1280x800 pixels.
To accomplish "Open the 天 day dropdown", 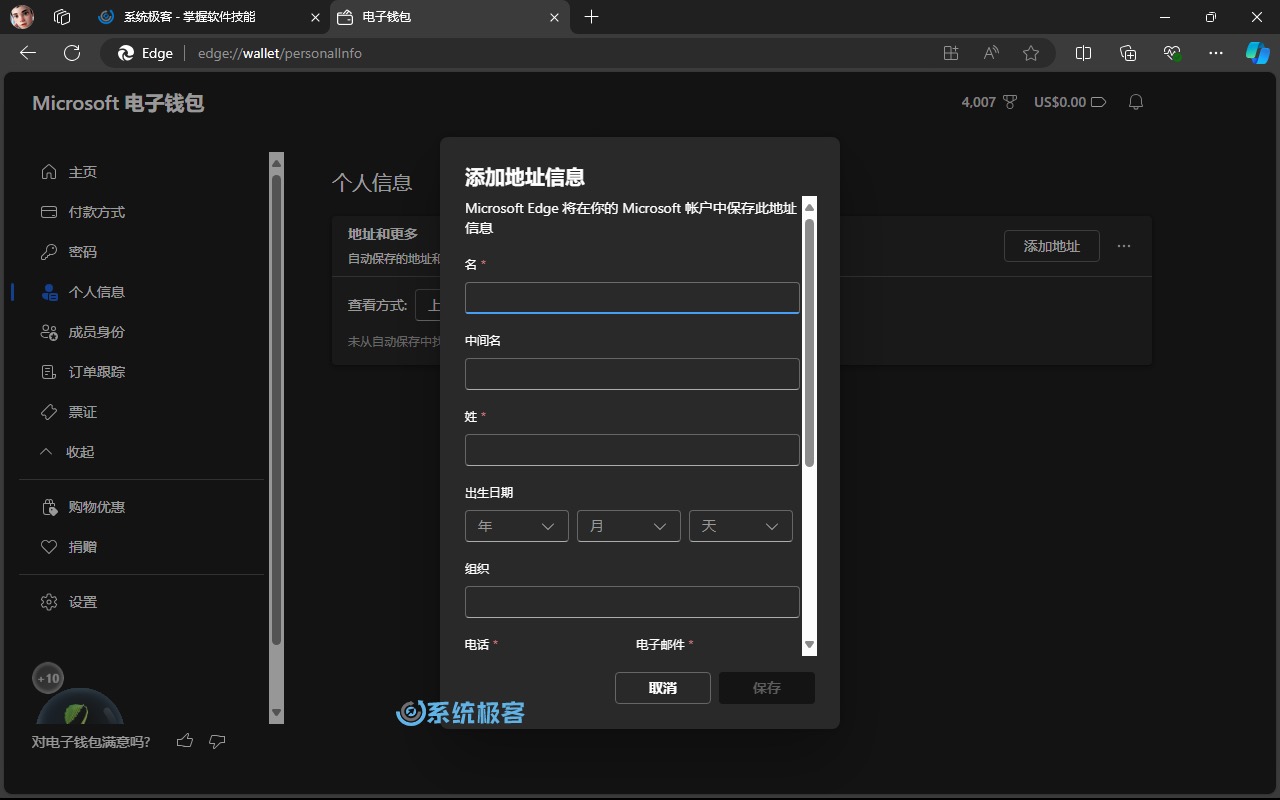I will tap(741, 526).
